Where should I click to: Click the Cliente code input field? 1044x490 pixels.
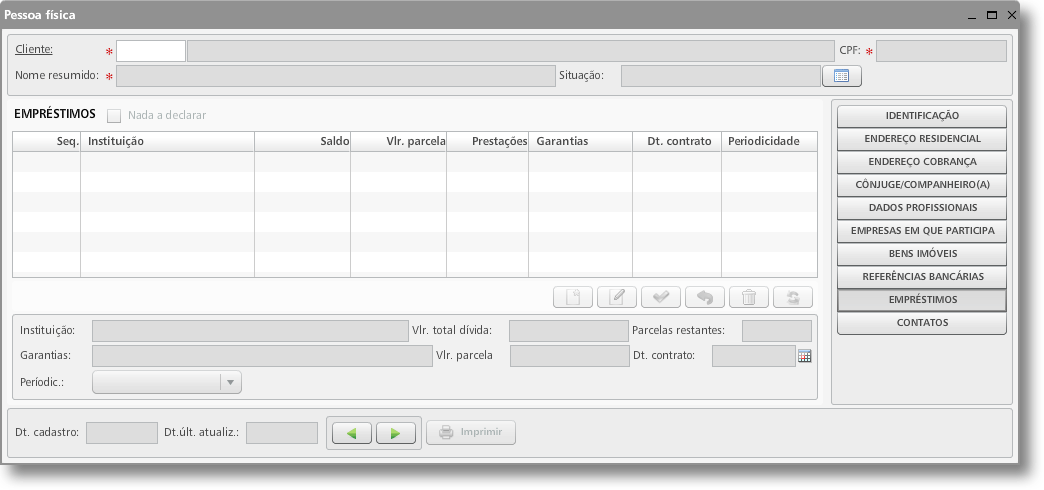[x=150, y=51]
